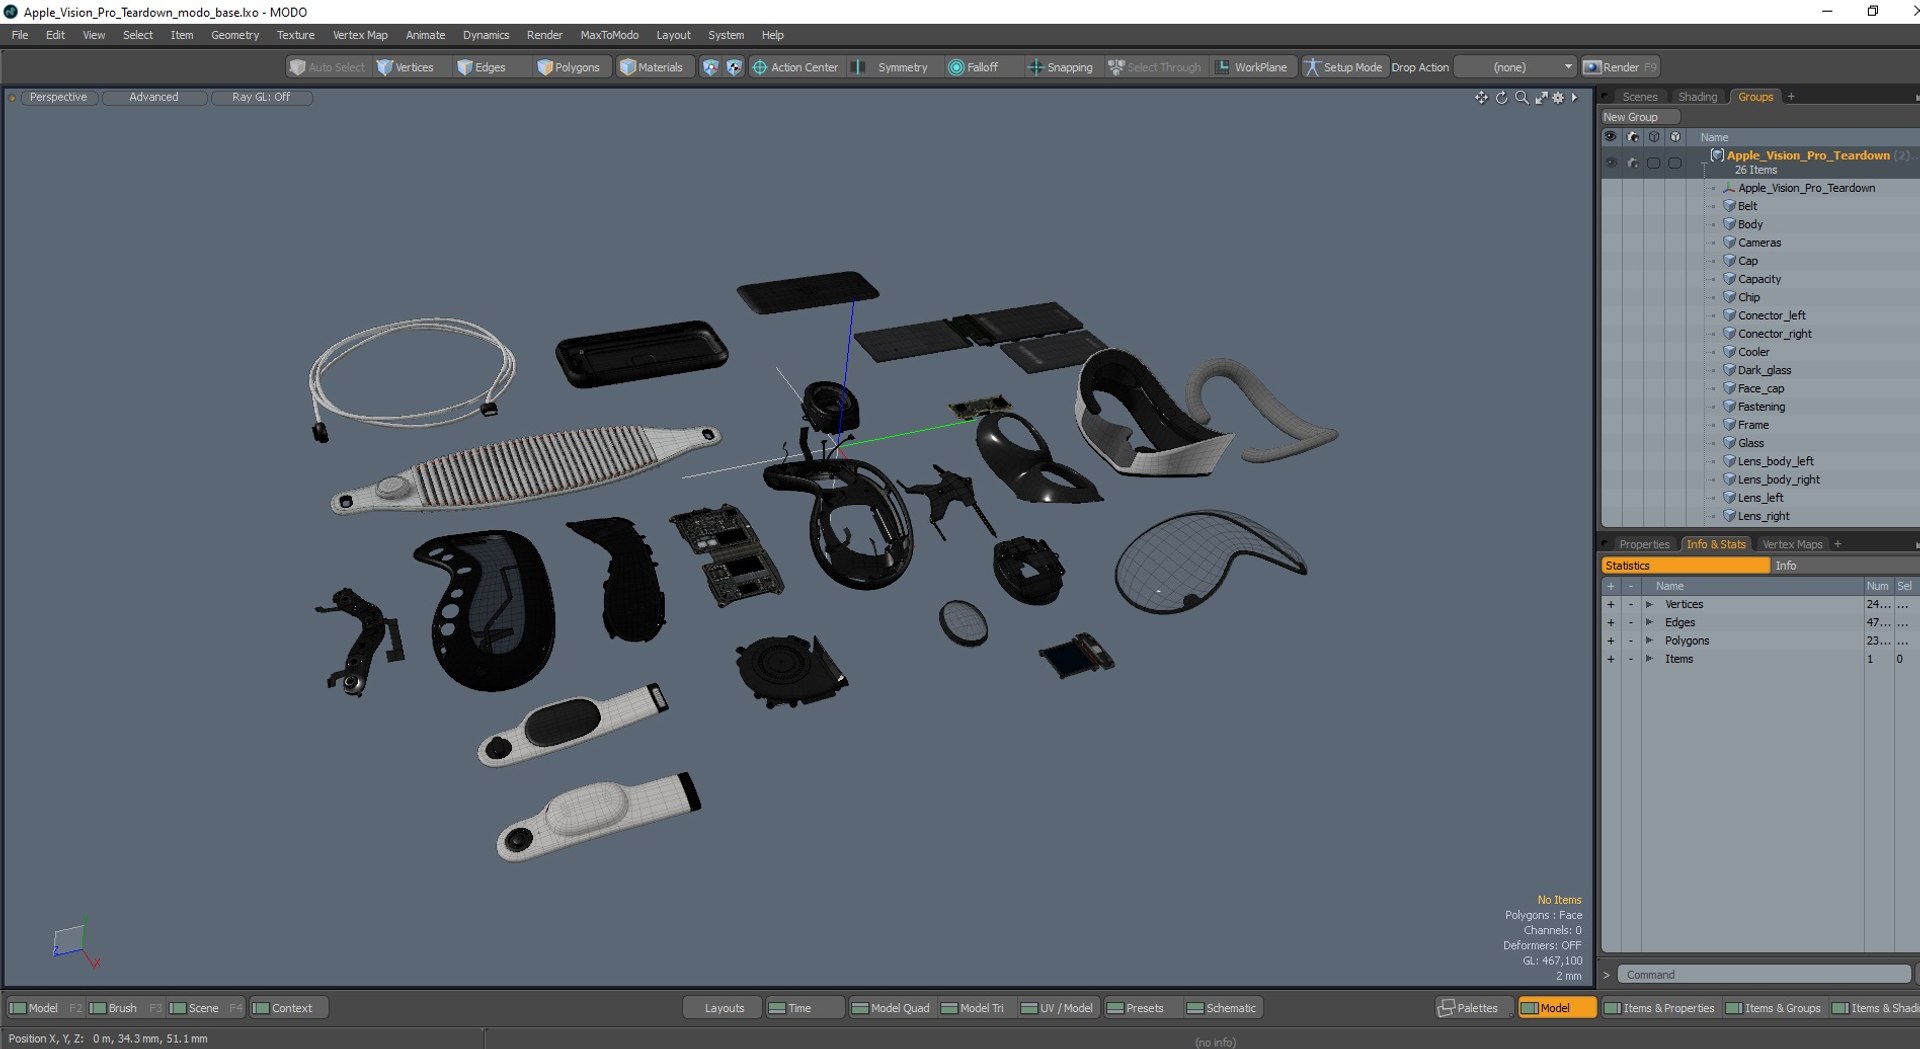The height and width of the screenshot is (1049, 1920).
Task: Maximize the viewport with expand icon
Action: [x=1541, y=97]
